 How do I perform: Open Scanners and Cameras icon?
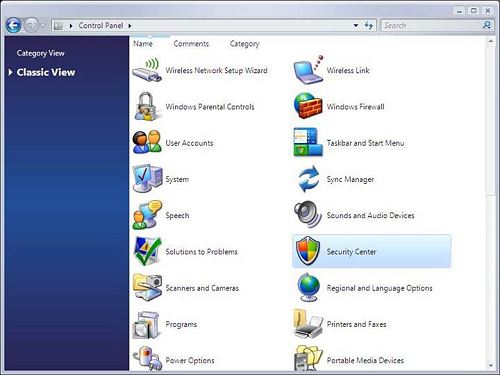pyautogui.click(x=147, y=287)
